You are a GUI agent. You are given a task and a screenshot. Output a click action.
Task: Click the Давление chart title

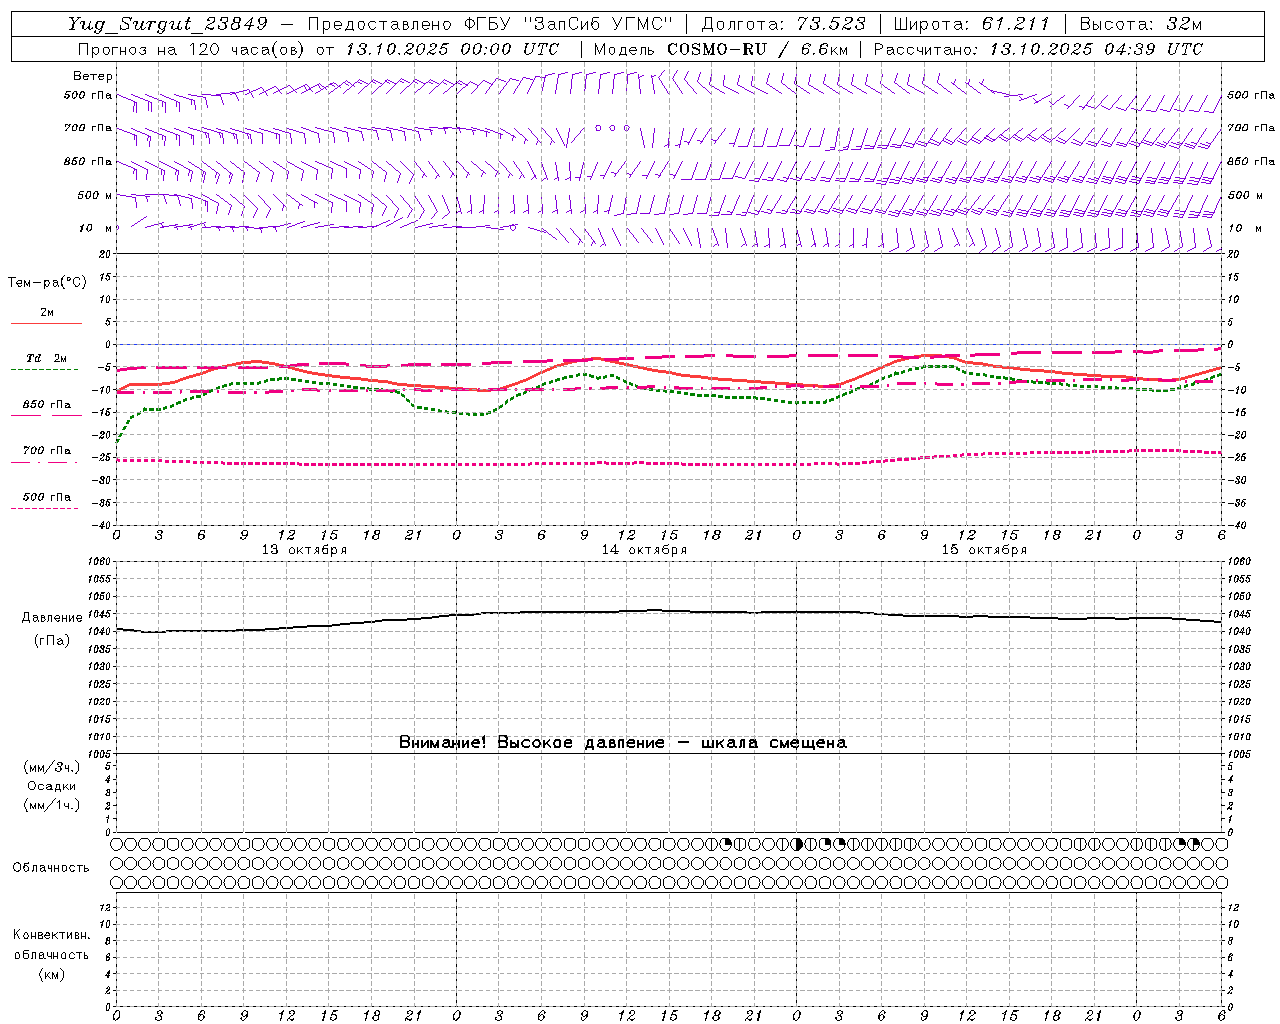[52, 618]
